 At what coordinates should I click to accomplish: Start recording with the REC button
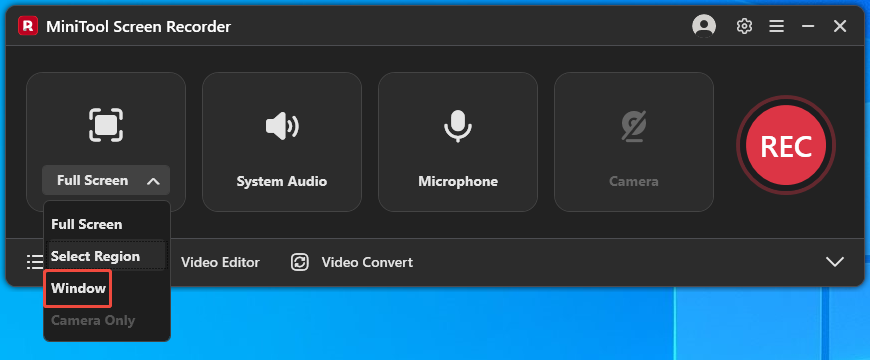click(x=786, y=146)
